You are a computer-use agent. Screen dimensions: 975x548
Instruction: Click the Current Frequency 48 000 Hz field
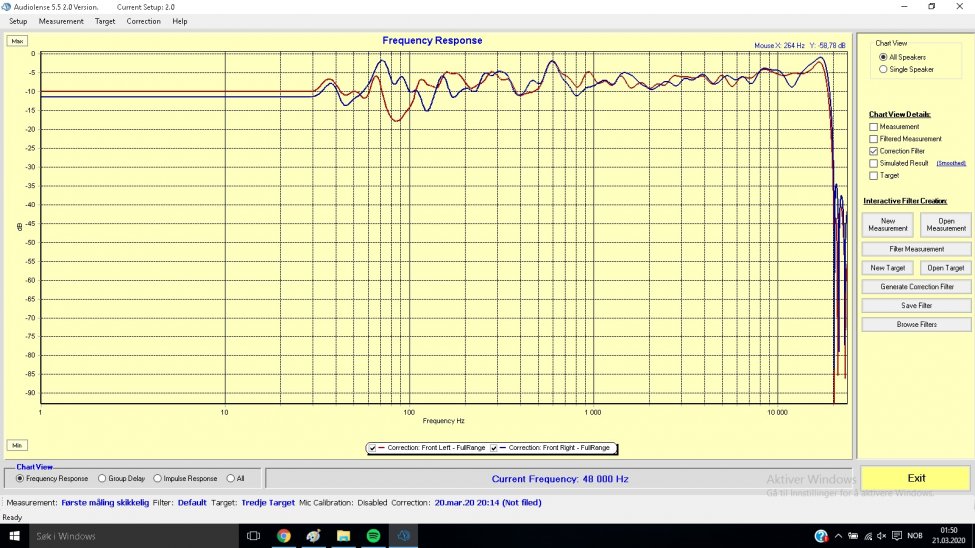(560, 479)
